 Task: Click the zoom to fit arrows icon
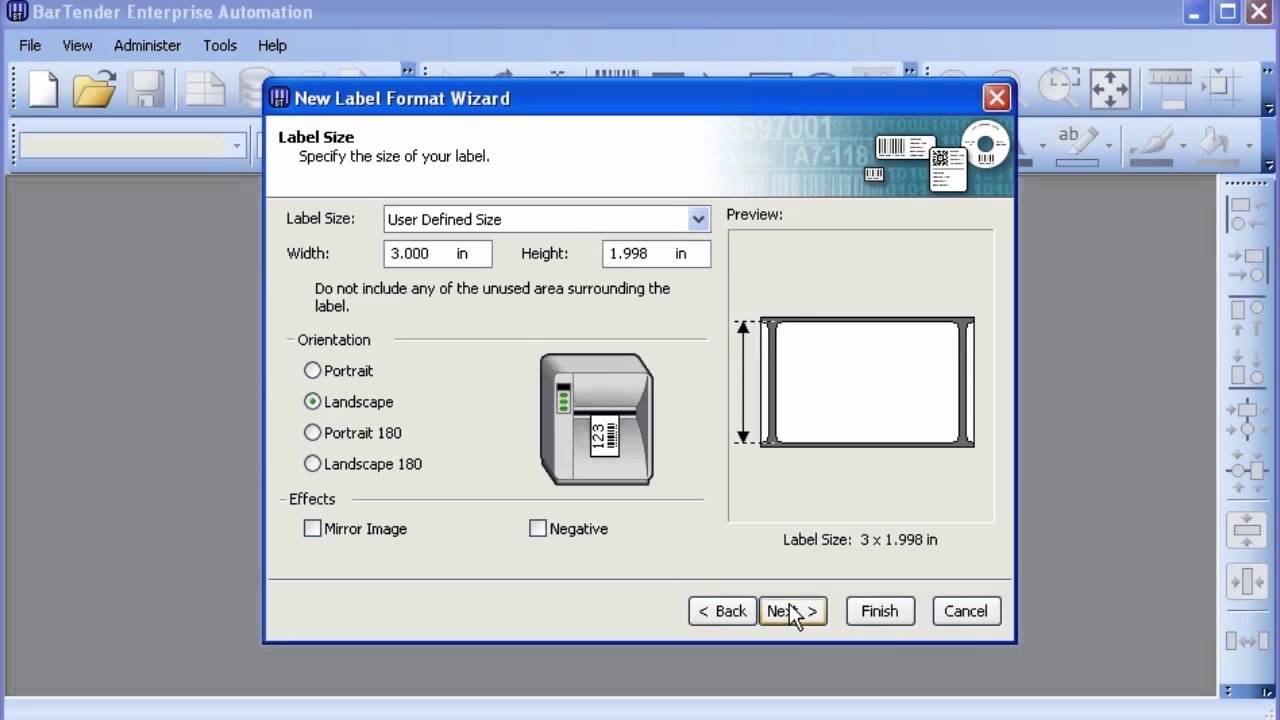coord(1110,89)
